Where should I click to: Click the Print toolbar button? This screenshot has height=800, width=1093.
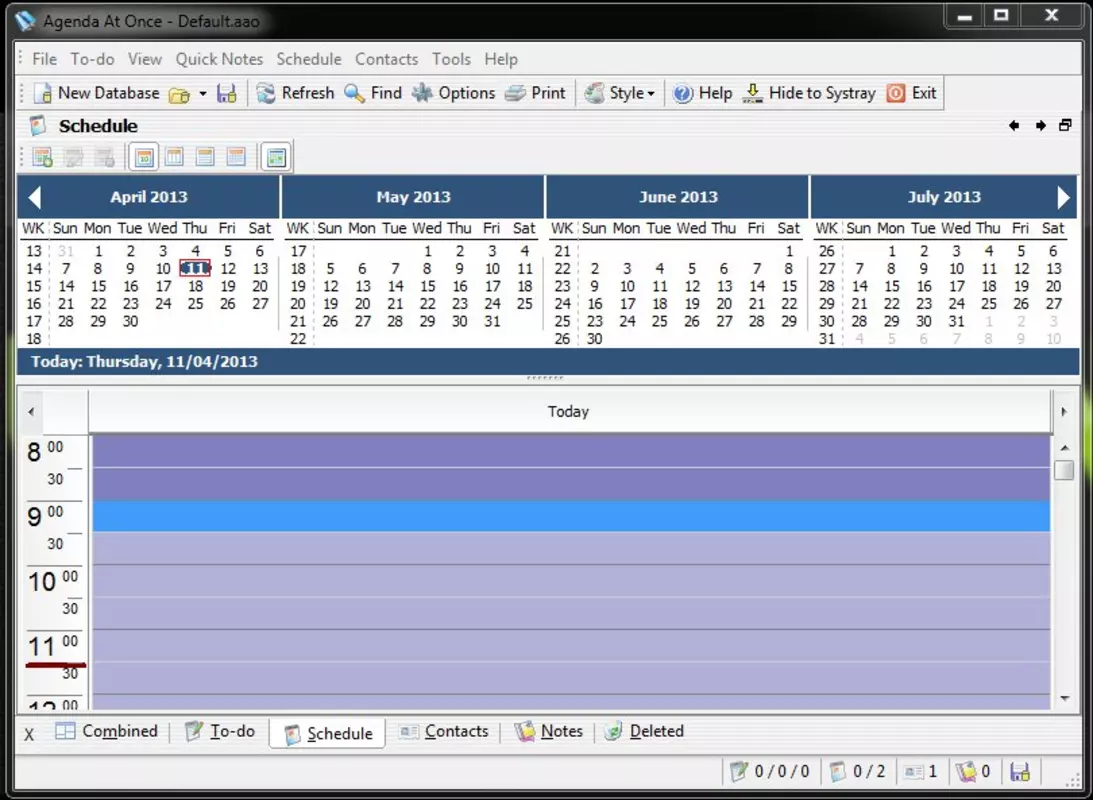pyautogui.click(x=535, y=93)
